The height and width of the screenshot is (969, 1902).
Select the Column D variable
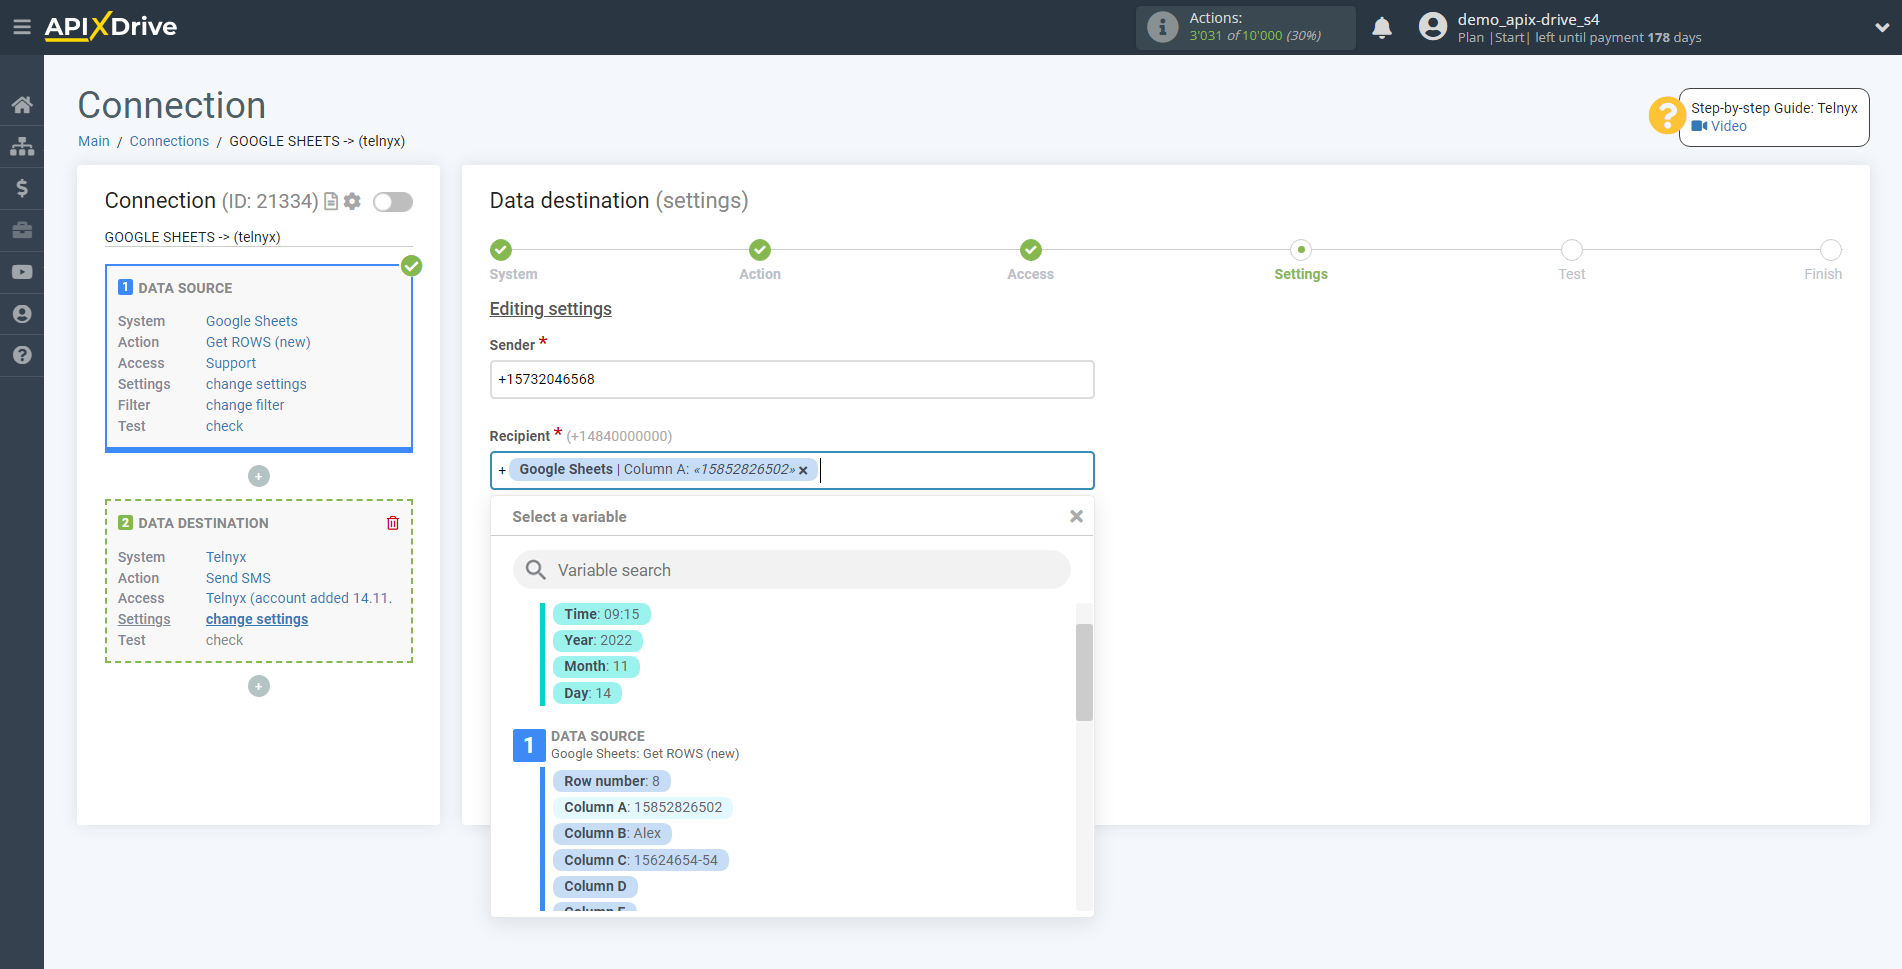595,886
